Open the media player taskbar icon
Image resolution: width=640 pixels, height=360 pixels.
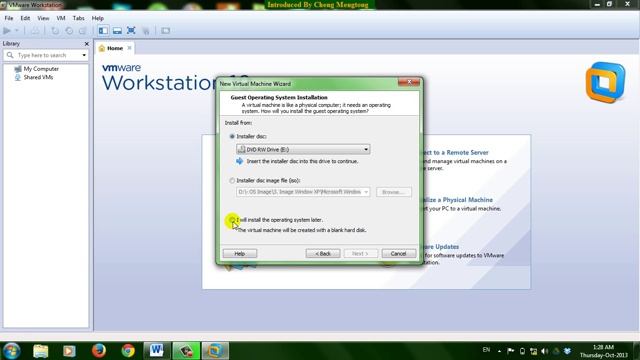[69, 351]
